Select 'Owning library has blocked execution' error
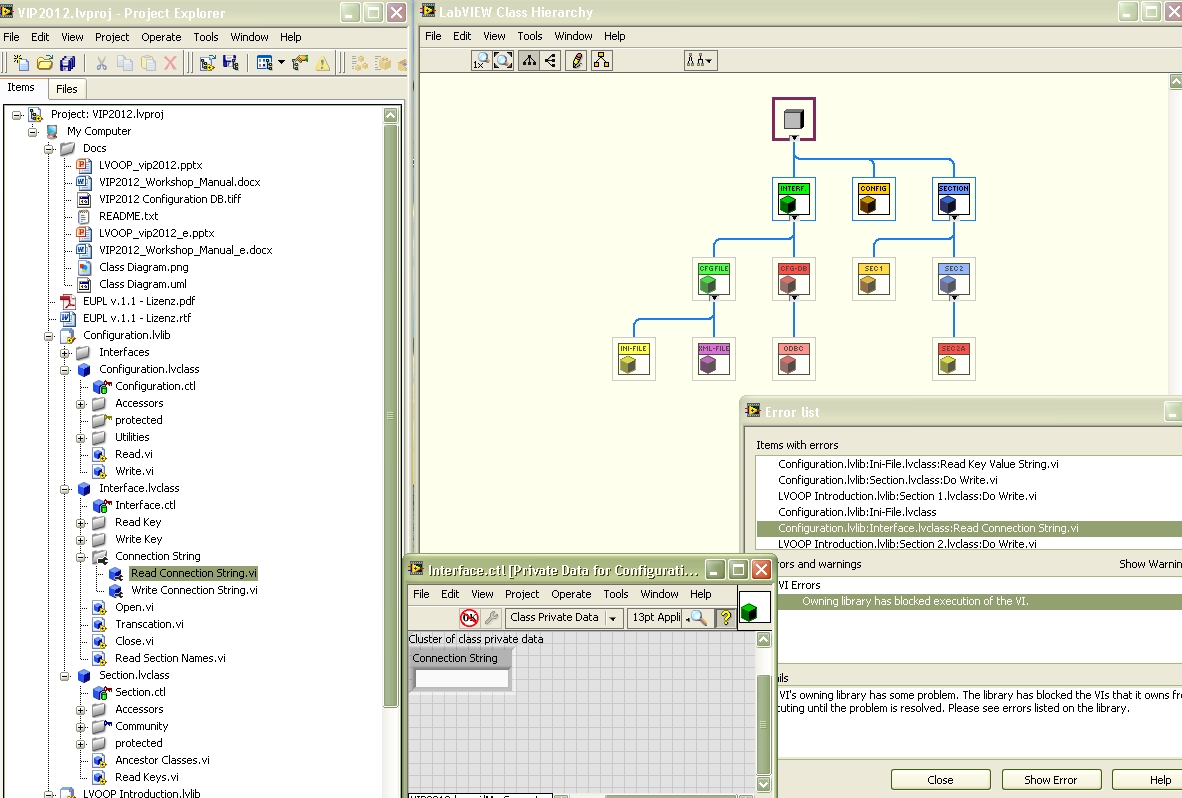This screenshot has width=1182, height=798. [x=914, y=601]
